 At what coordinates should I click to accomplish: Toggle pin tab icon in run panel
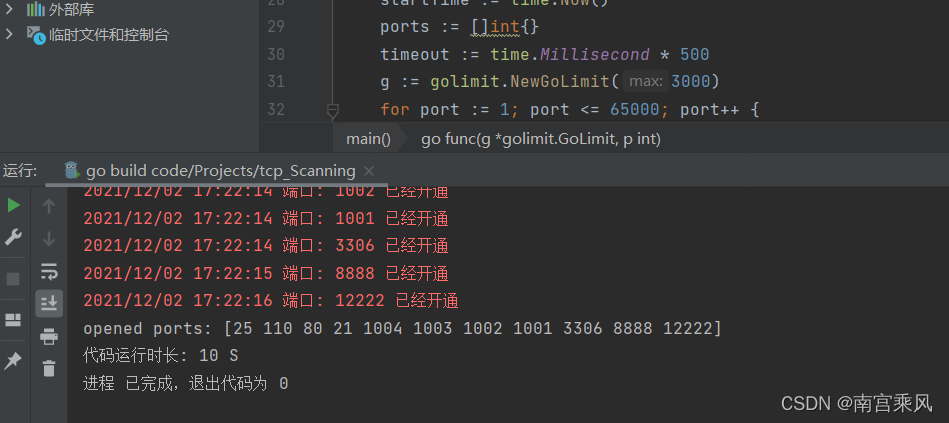click(x=13, y=361)
